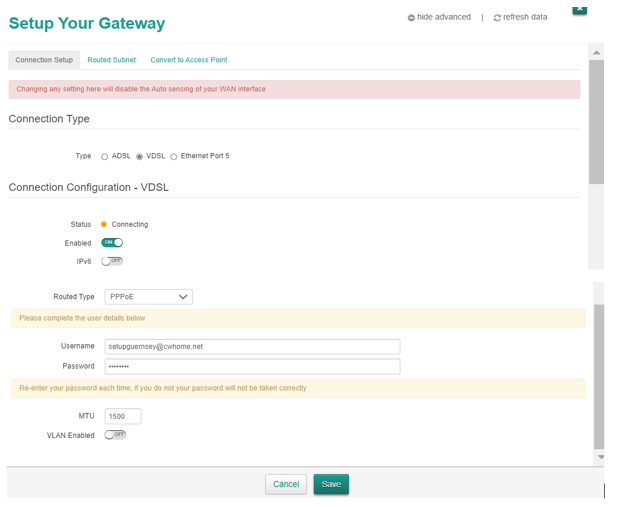This screenshot has height=507, width=617.
Task: Go to Convert to Access Point tab
Action: click(188, 60)
